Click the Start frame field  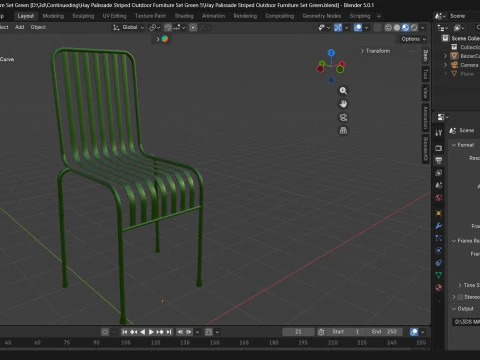(345, 332)
